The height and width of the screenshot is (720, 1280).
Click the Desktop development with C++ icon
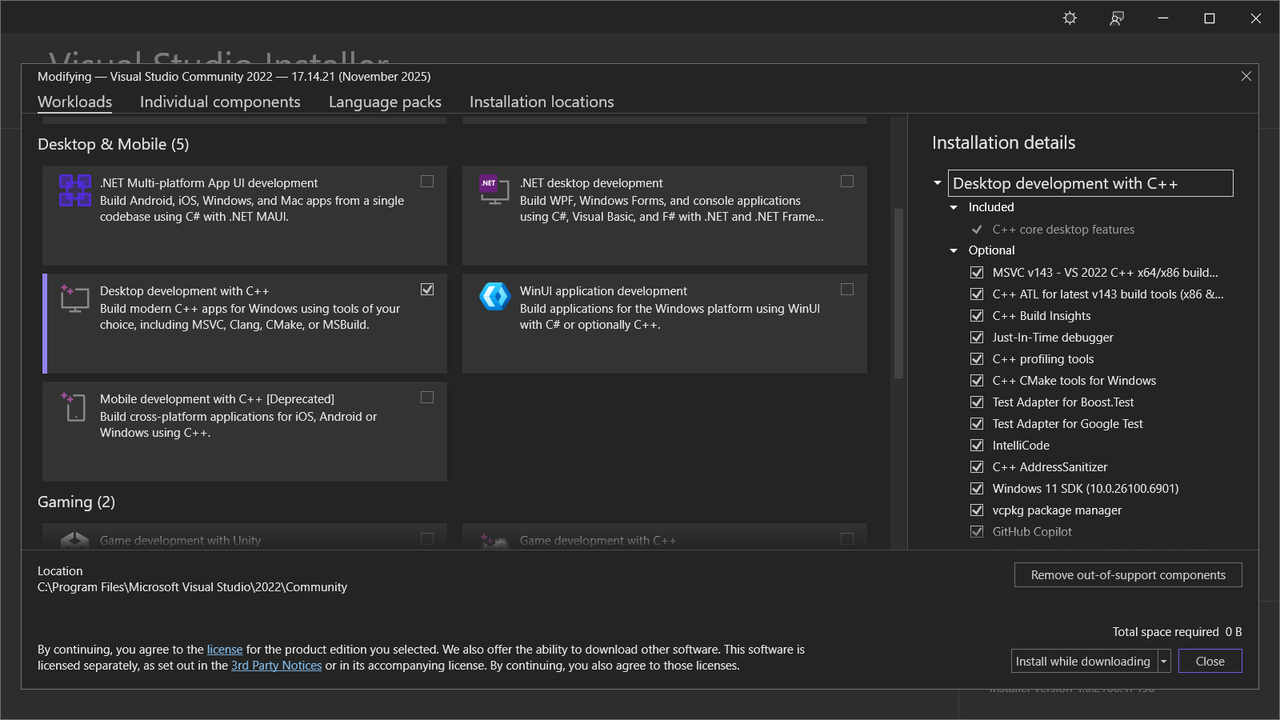click(x=75, y=298)
